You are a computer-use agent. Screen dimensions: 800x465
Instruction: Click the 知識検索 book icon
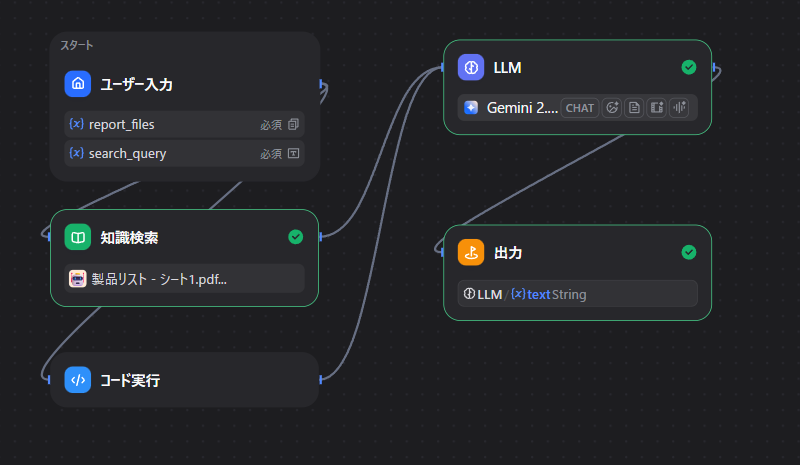click(78, 237)
